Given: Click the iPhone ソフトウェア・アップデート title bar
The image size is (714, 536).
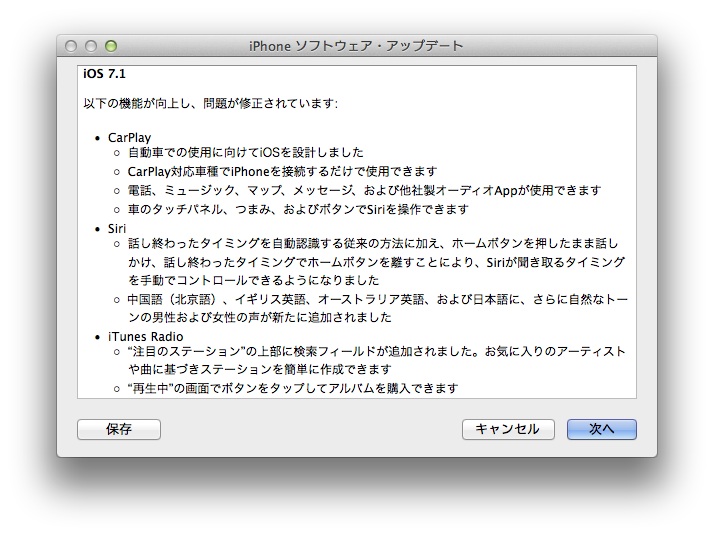Looking at the screenshot, I should (356, 46).
